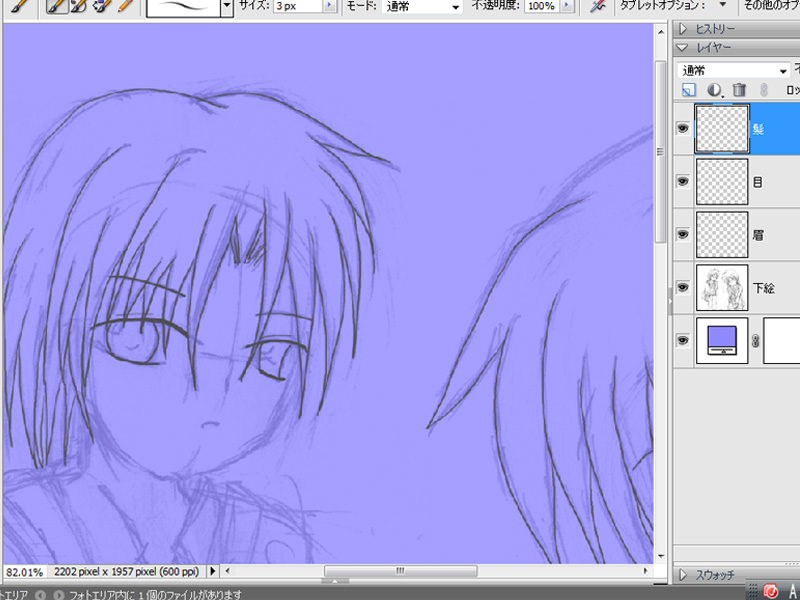The image size is (800, 600).
Task: Click the panel collapse handle beside the canvas
Action: [x=670, y=301]
